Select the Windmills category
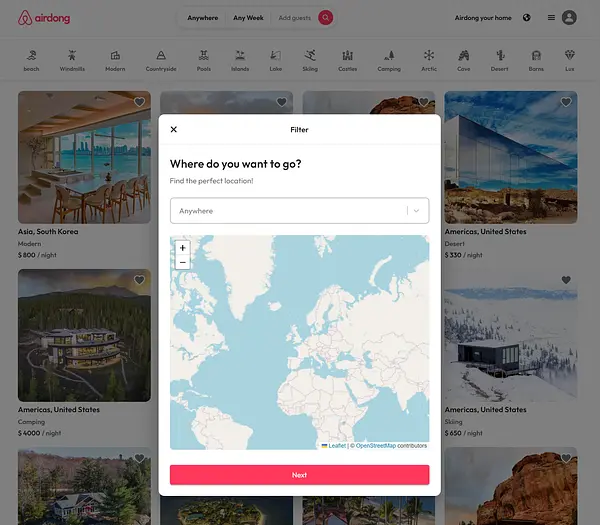 [72, 60]
